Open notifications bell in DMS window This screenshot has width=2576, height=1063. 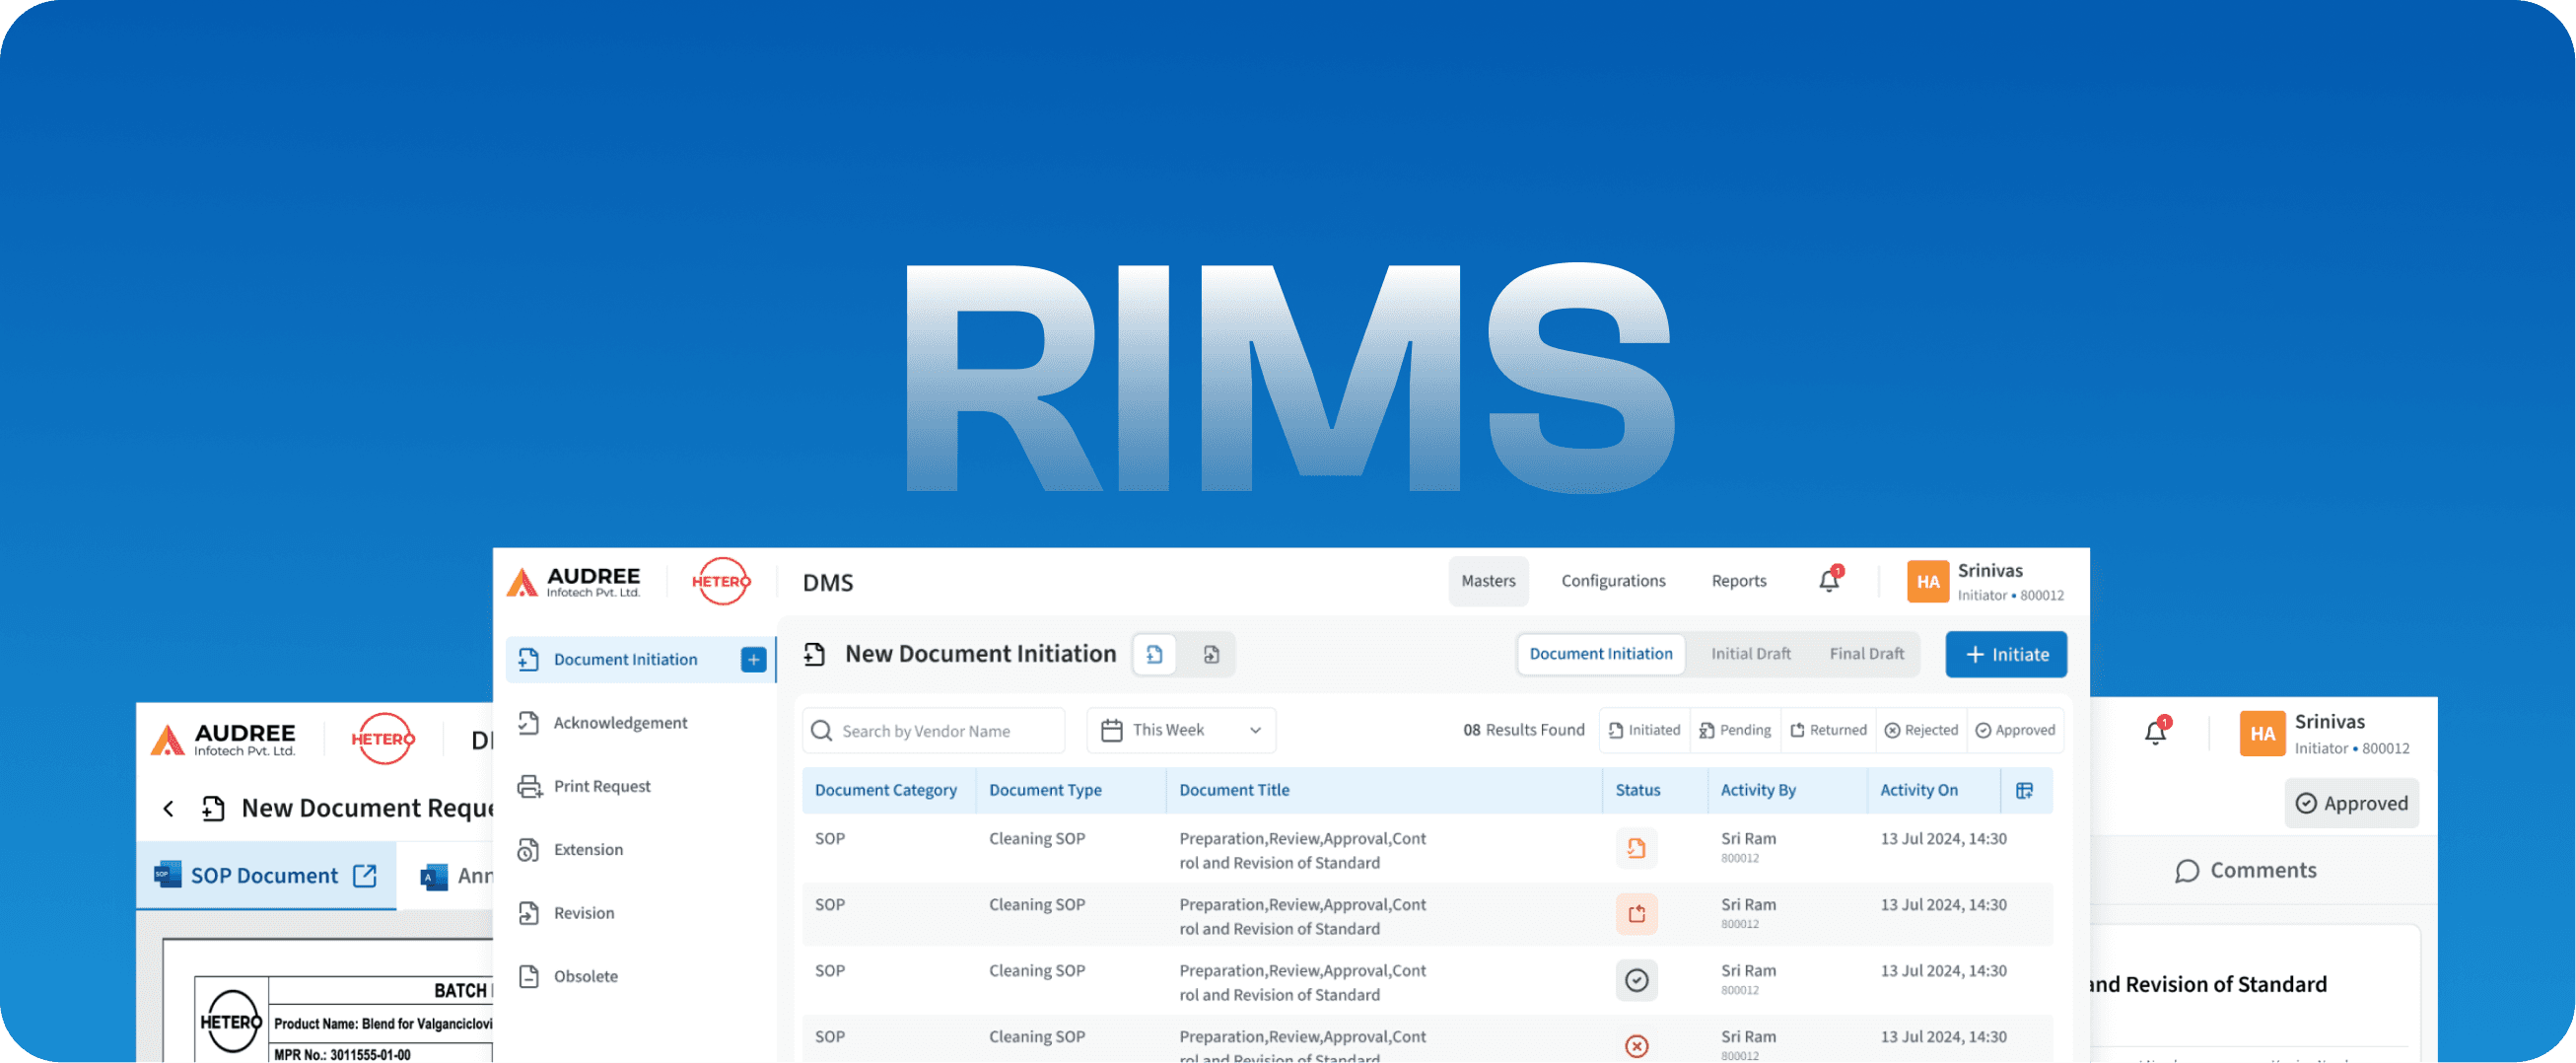(1829, 580)
